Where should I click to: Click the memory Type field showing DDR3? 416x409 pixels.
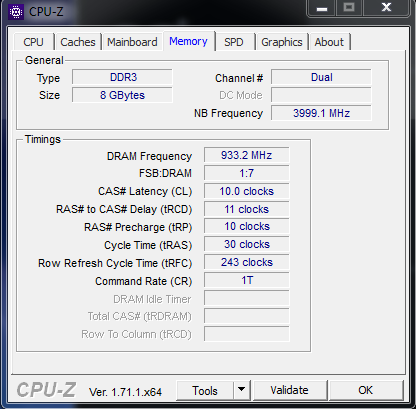[x=122, y=77]
